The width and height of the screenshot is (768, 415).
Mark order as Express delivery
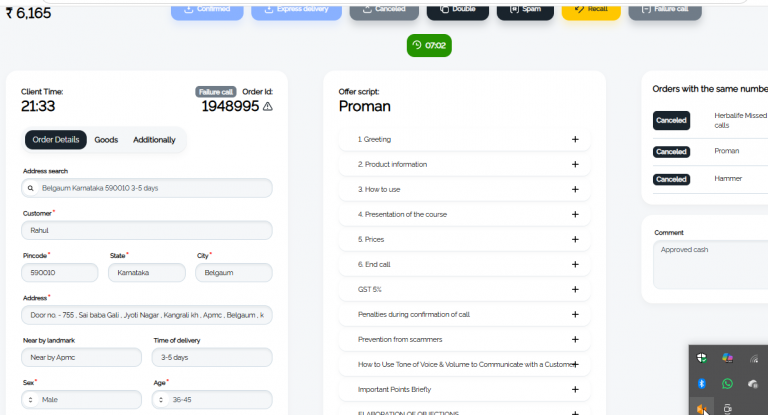[x=296, y=12]
